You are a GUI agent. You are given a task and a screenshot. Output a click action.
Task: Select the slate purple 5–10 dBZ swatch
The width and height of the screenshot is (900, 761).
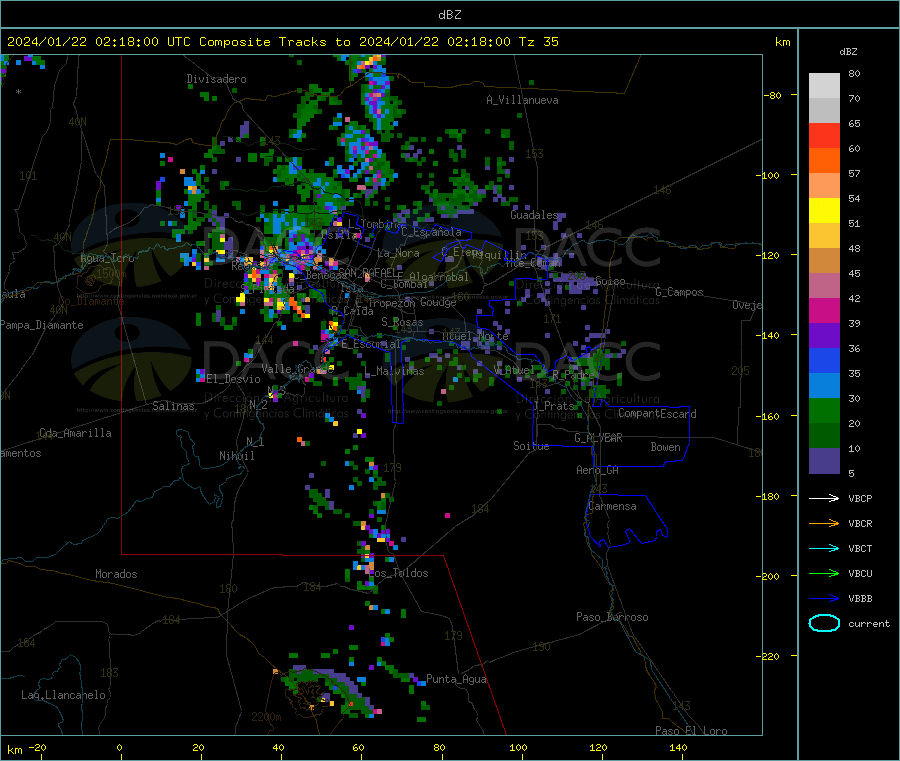(824, 461)
